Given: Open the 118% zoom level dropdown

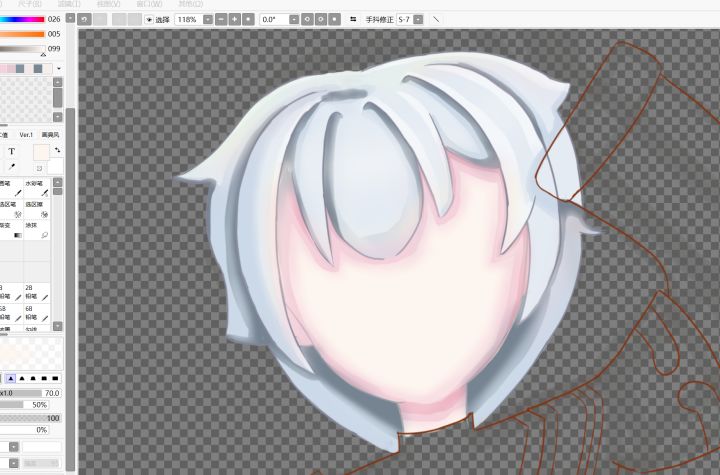Looking at the screenshot, I should [208, 19].
